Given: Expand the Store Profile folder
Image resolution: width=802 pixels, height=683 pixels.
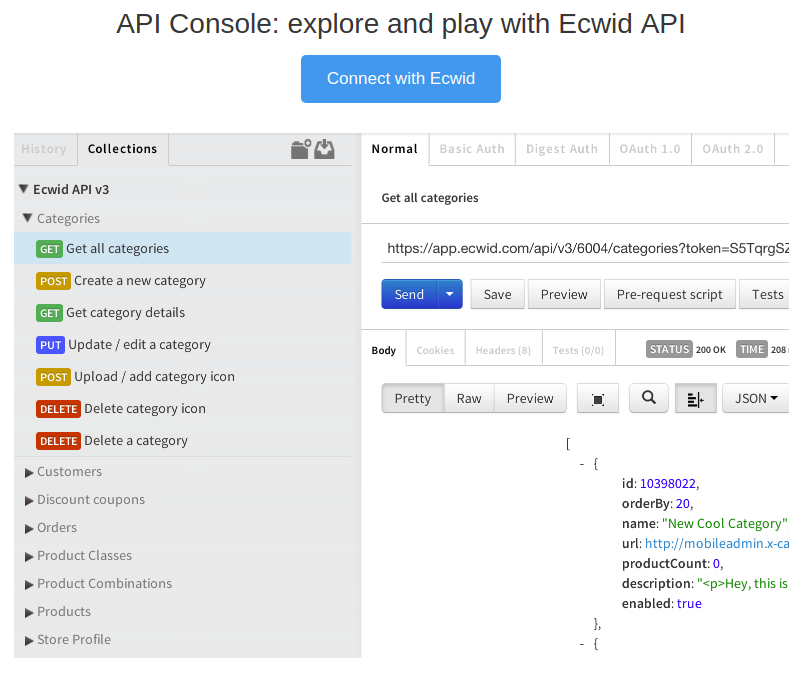Looking at the screenshot, I should pyautogui.click(x=29, y=641).
